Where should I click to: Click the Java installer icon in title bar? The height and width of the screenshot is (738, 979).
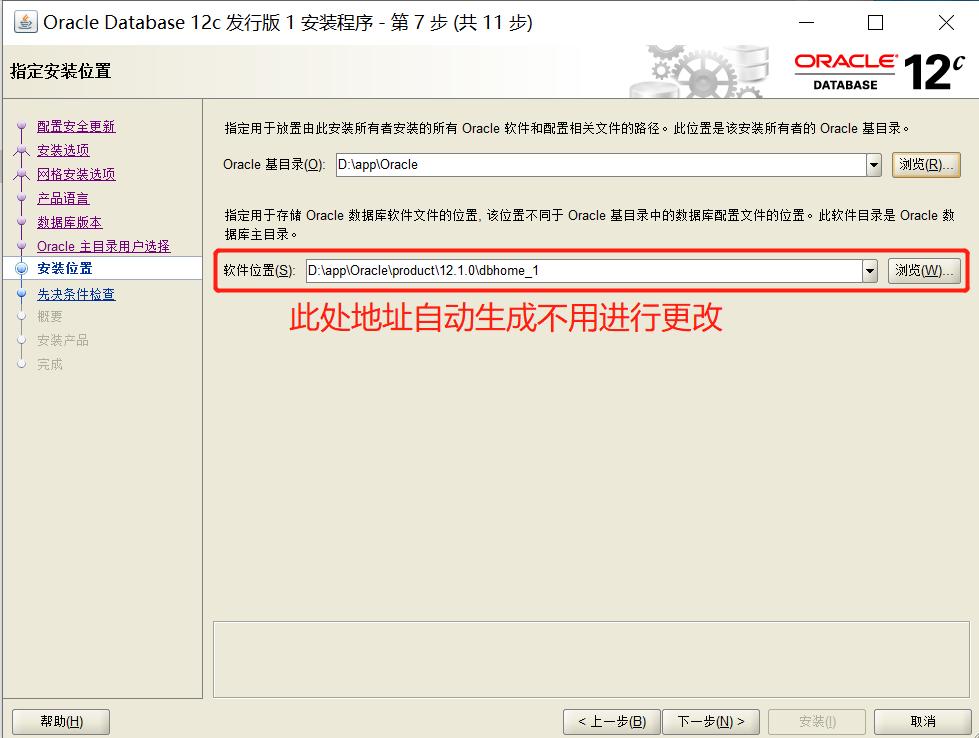pyautogui.click(x=25, y=22)
